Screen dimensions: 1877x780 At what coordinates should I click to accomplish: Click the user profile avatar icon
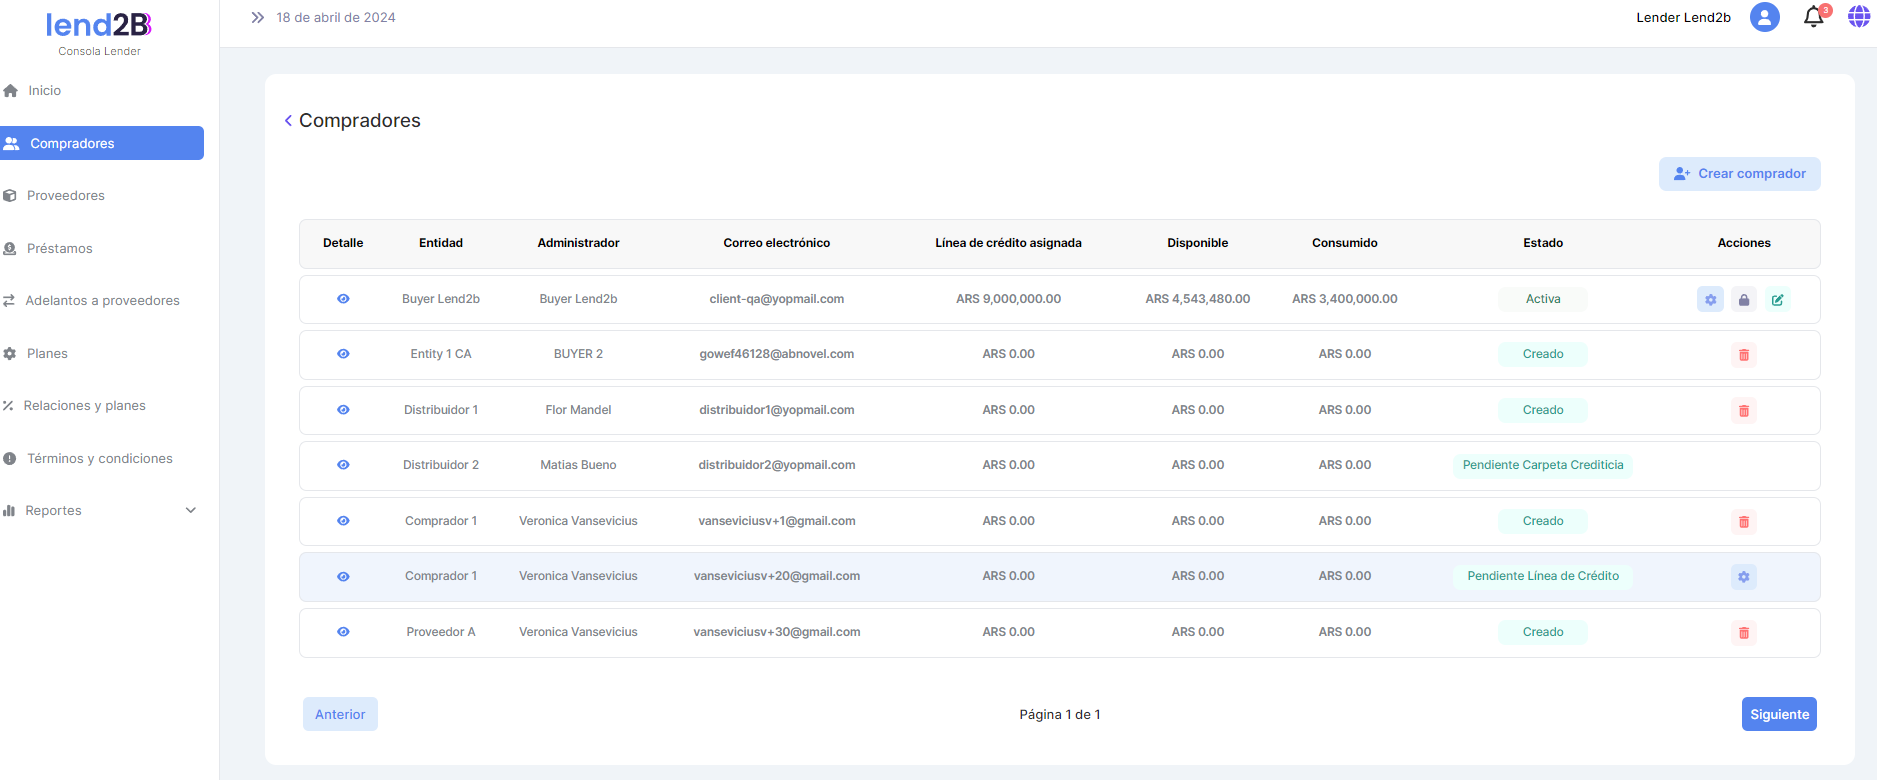click(x=1764, y=17)
